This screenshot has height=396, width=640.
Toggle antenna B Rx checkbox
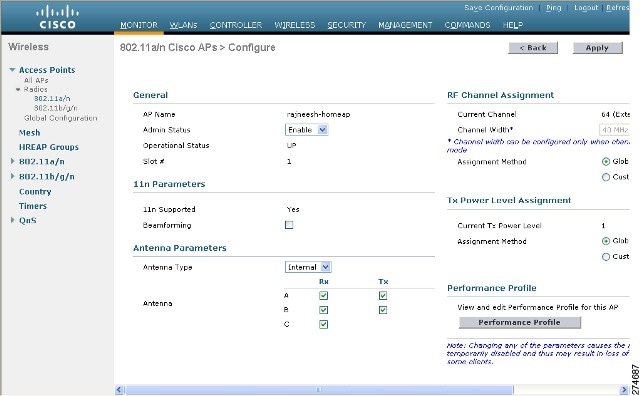323,310
